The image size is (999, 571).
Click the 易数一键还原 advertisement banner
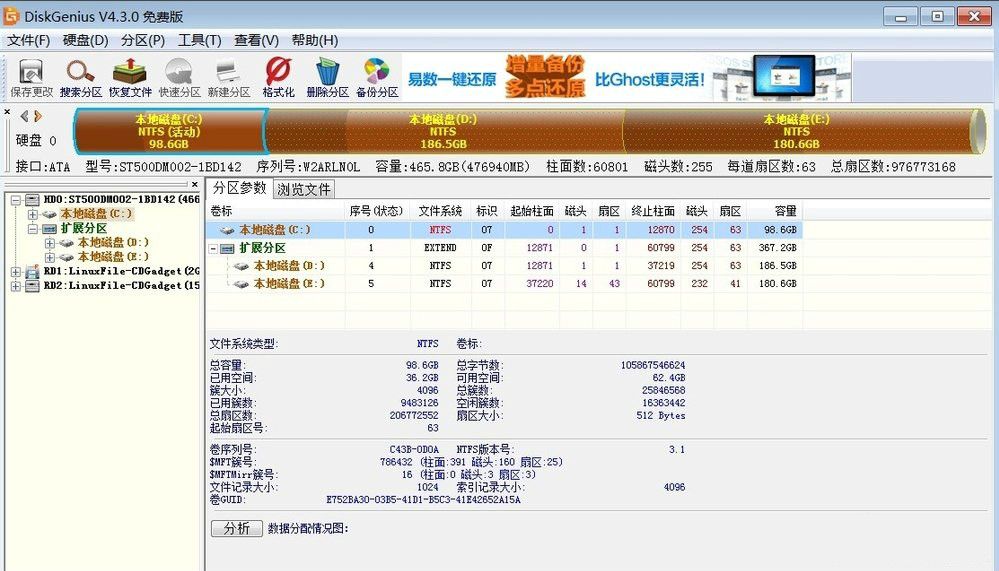click(x=626, y=77)
